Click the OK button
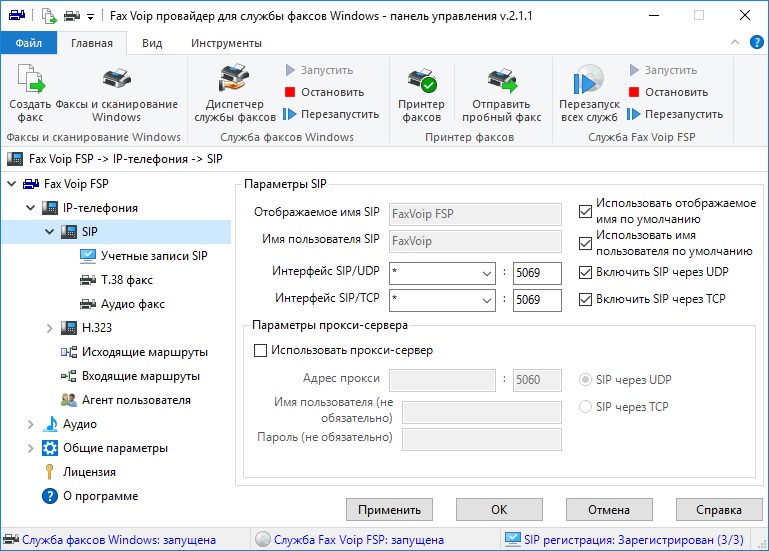This screenshot has height=551, width=769. (x=499, y=510)
